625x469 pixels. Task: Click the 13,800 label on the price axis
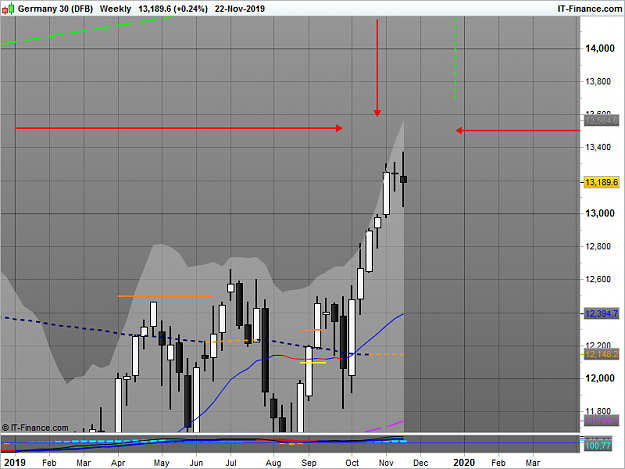pos(597,82)
